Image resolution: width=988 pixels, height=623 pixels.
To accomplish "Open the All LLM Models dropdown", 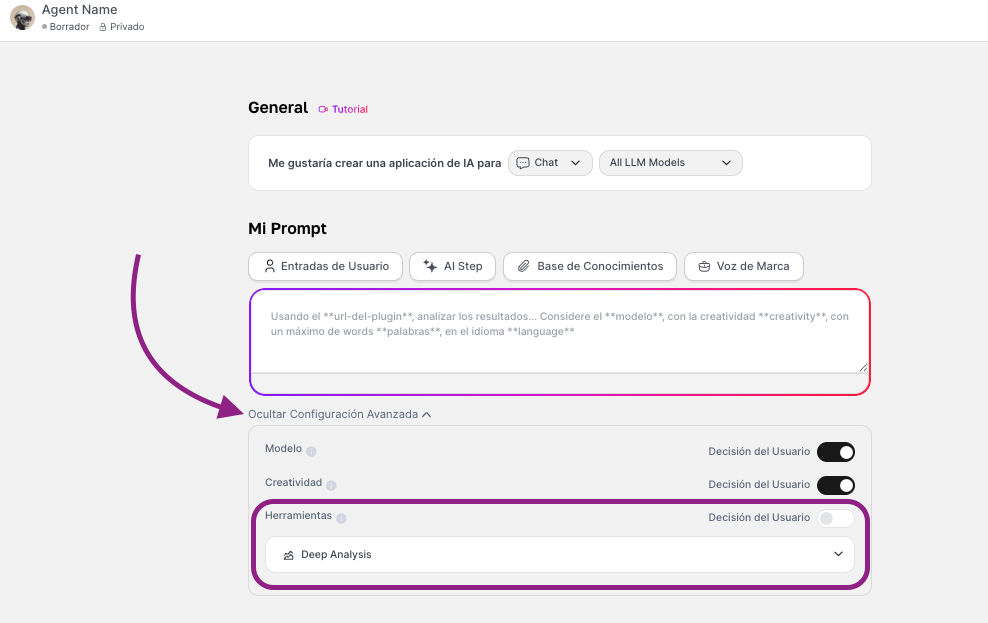I will pos(670,163).
